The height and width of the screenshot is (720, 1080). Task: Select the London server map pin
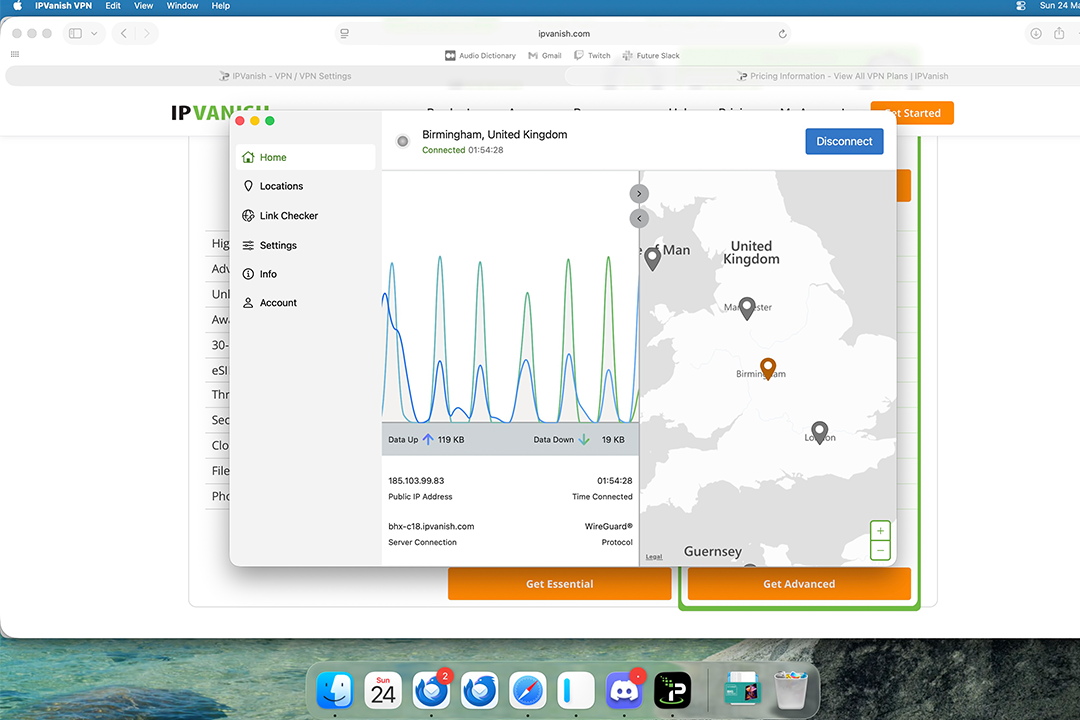click(x=820, y=433)
